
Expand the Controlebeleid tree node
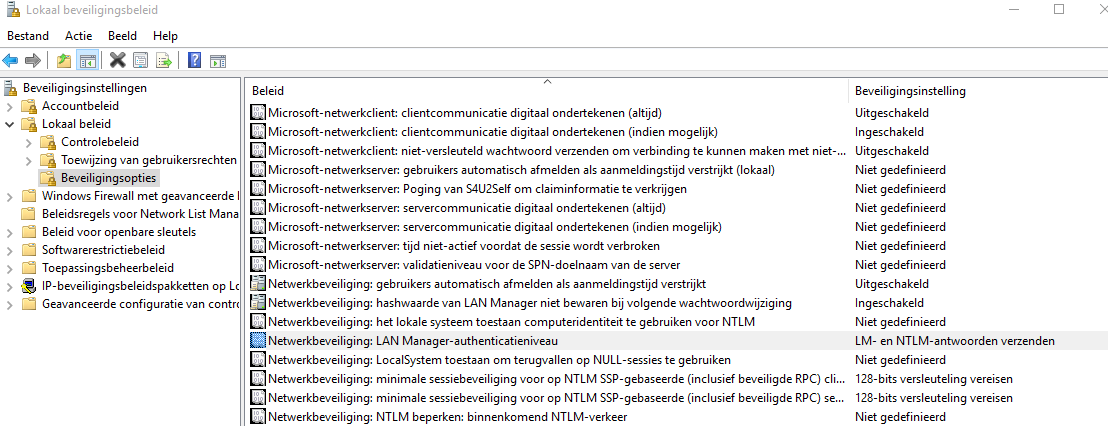click(x=28, y=142)
